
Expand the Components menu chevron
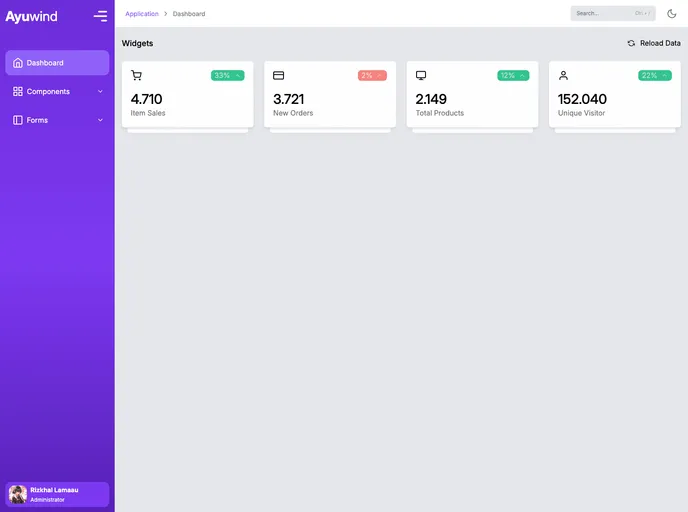pyautogui.click(x=100, y=92)
